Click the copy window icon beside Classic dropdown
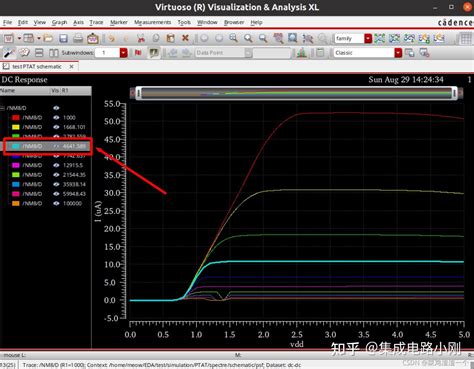This screenshot has height=369, width=474. pyautogui.click(x=409, y=53)
